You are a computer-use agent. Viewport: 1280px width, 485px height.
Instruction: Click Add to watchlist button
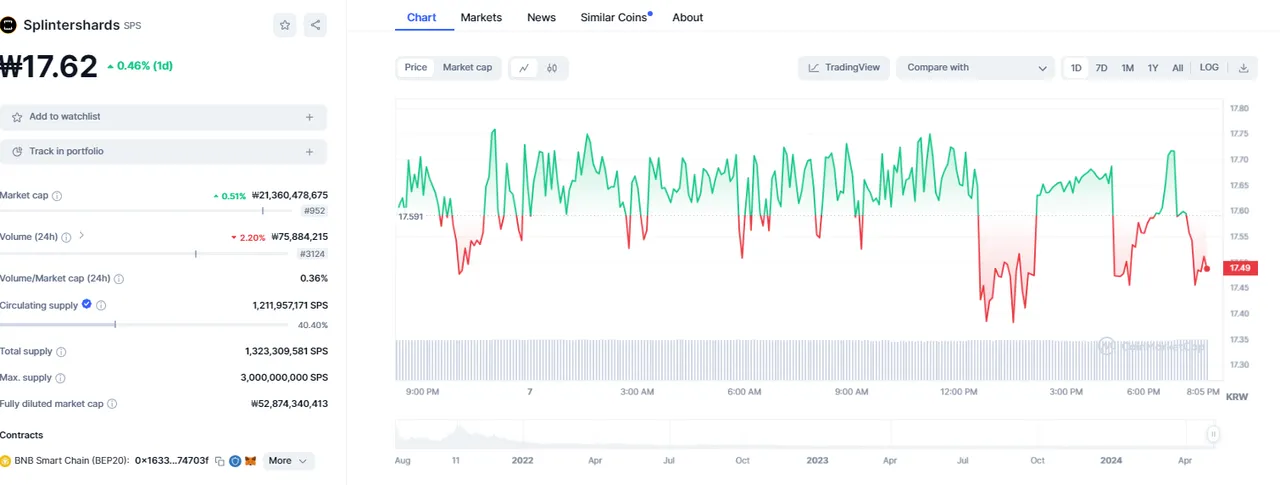coord(163,117)
